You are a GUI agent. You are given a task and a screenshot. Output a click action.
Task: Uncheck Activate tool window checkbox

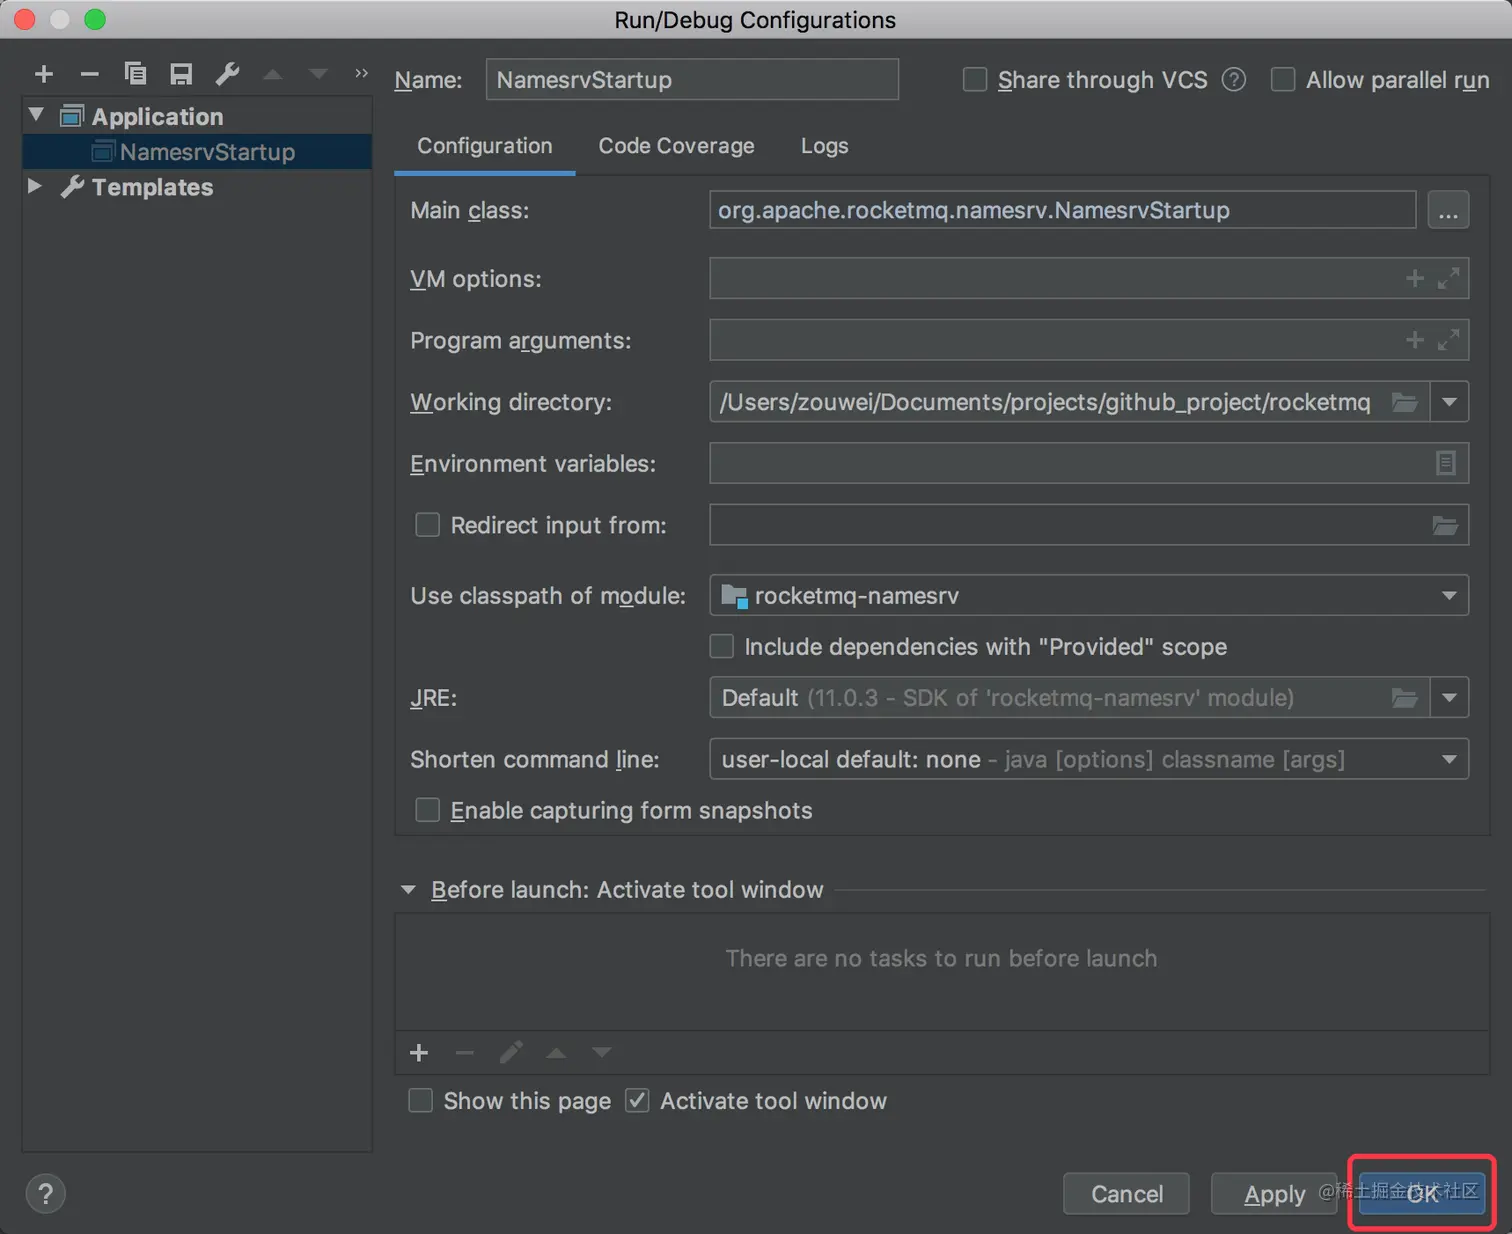[637, 1101]
